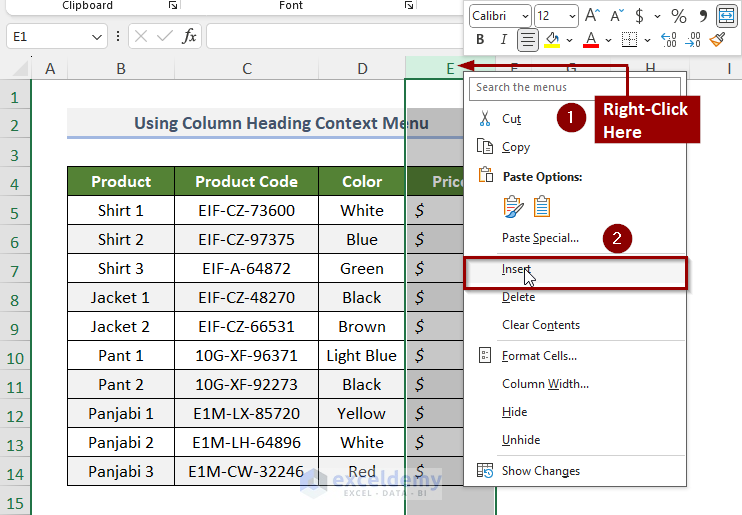Click the Increase Decimal icon
This screenshot has height=515, width=742.
[669, 40]
